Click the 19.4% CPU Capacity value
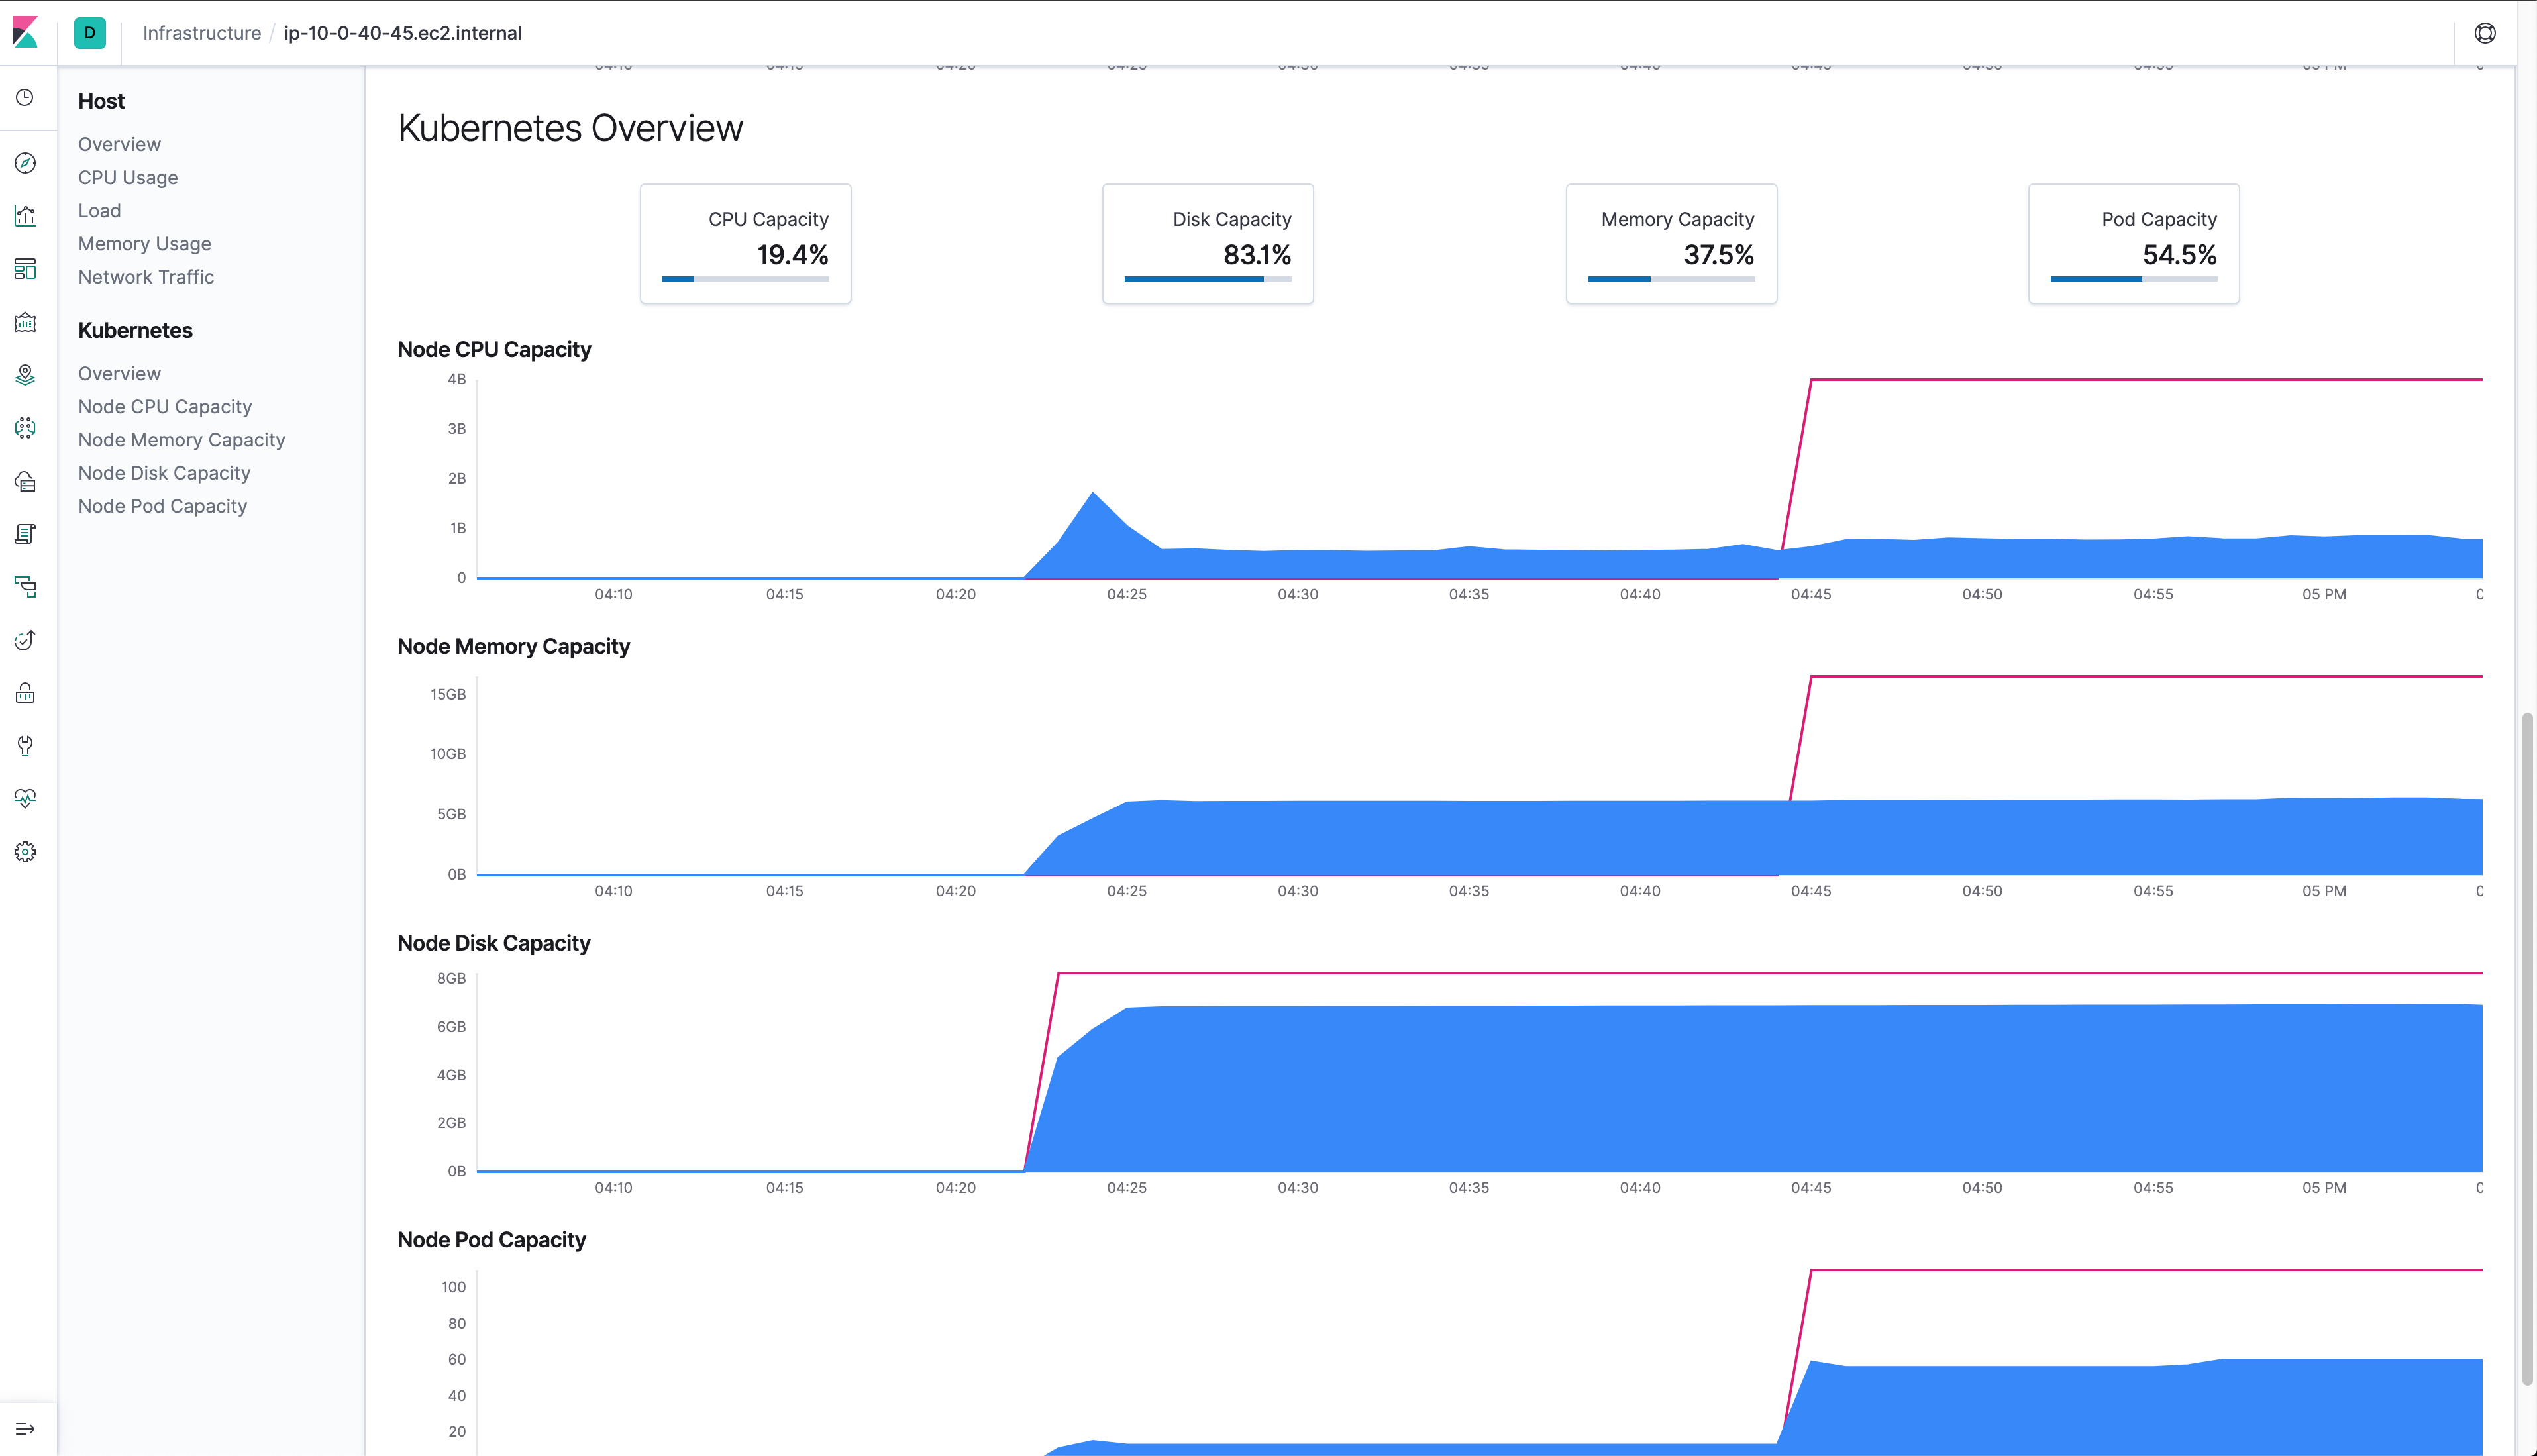 click(792, 255)
